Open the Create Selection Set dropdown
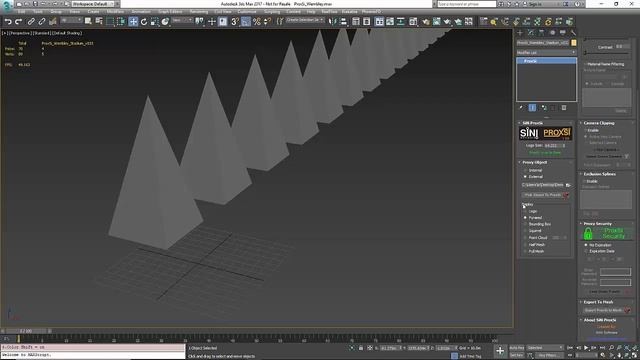 pos(304,20)
